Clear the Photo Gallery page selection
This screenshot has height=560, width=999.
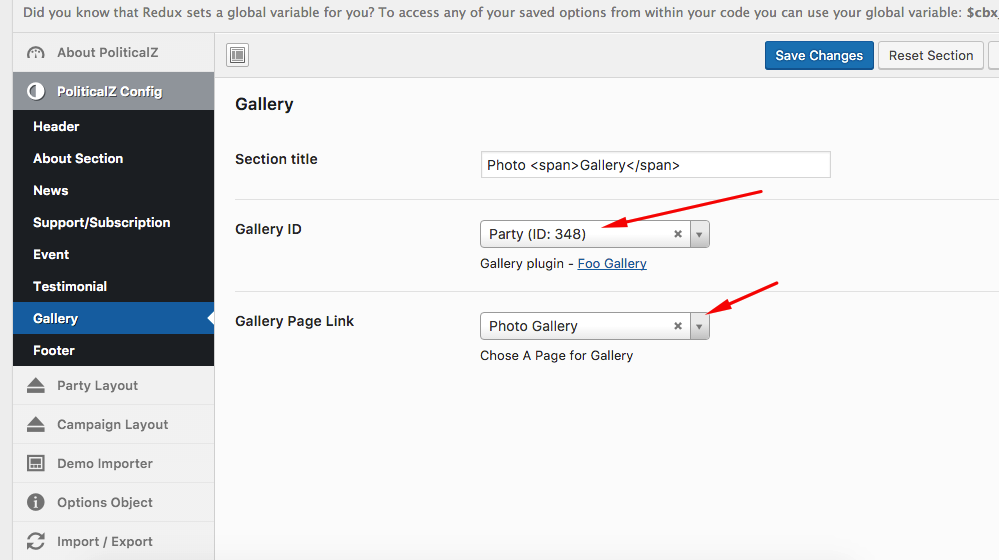point(678,326)
